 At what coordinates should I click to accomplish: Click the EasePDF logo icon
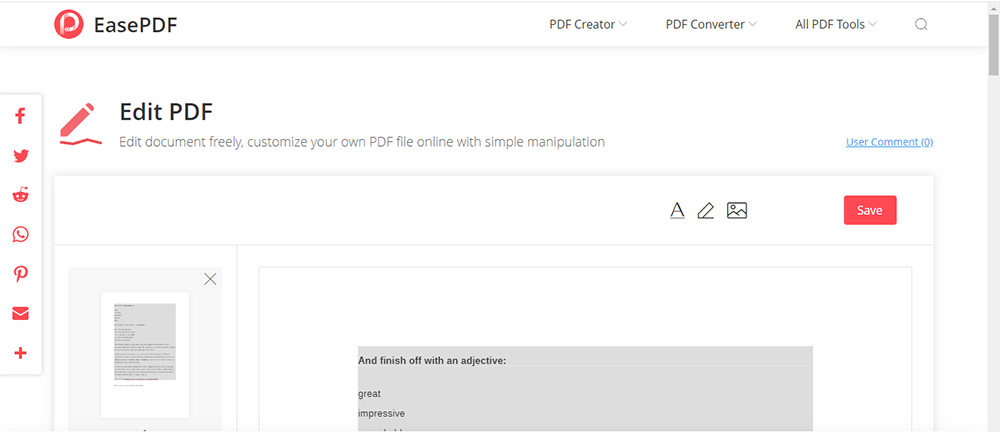click(69, 25)
